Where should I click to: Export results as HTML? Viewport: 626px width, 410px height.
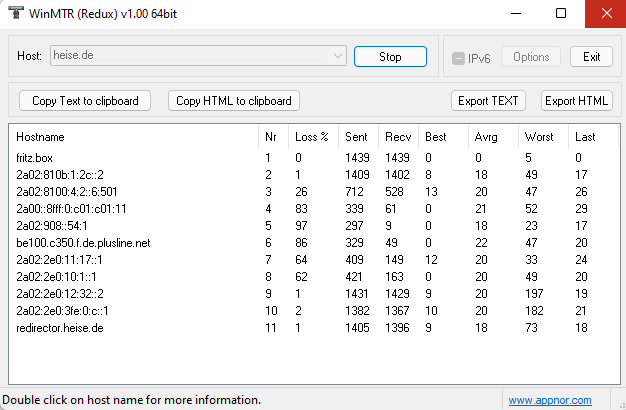click(x=577, y=100)
